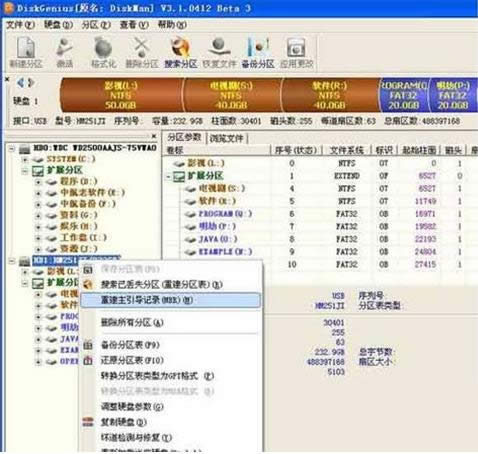This screenshot has width=478, height=454.
Task: Choose 重建主引导记录 (MBR) in context menu
Action: (170, 300)
